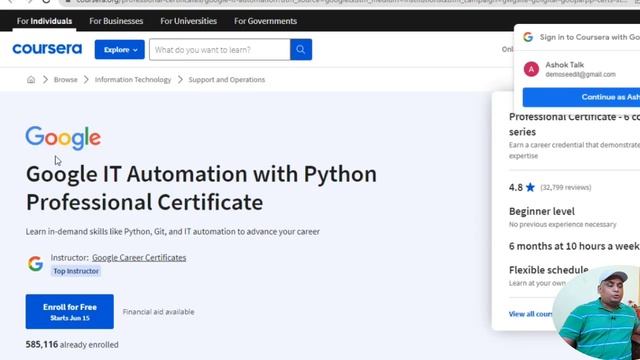Click the 'Beginner level' text
The image size is (640, 360).
coord(542,211)
